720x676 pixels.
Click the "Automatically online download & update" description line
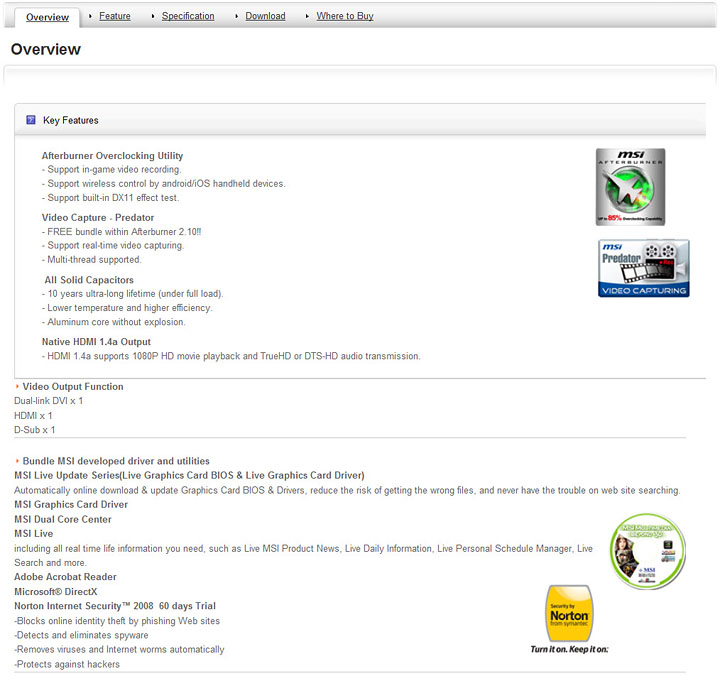pyautogui.click(x=347, y=490)
